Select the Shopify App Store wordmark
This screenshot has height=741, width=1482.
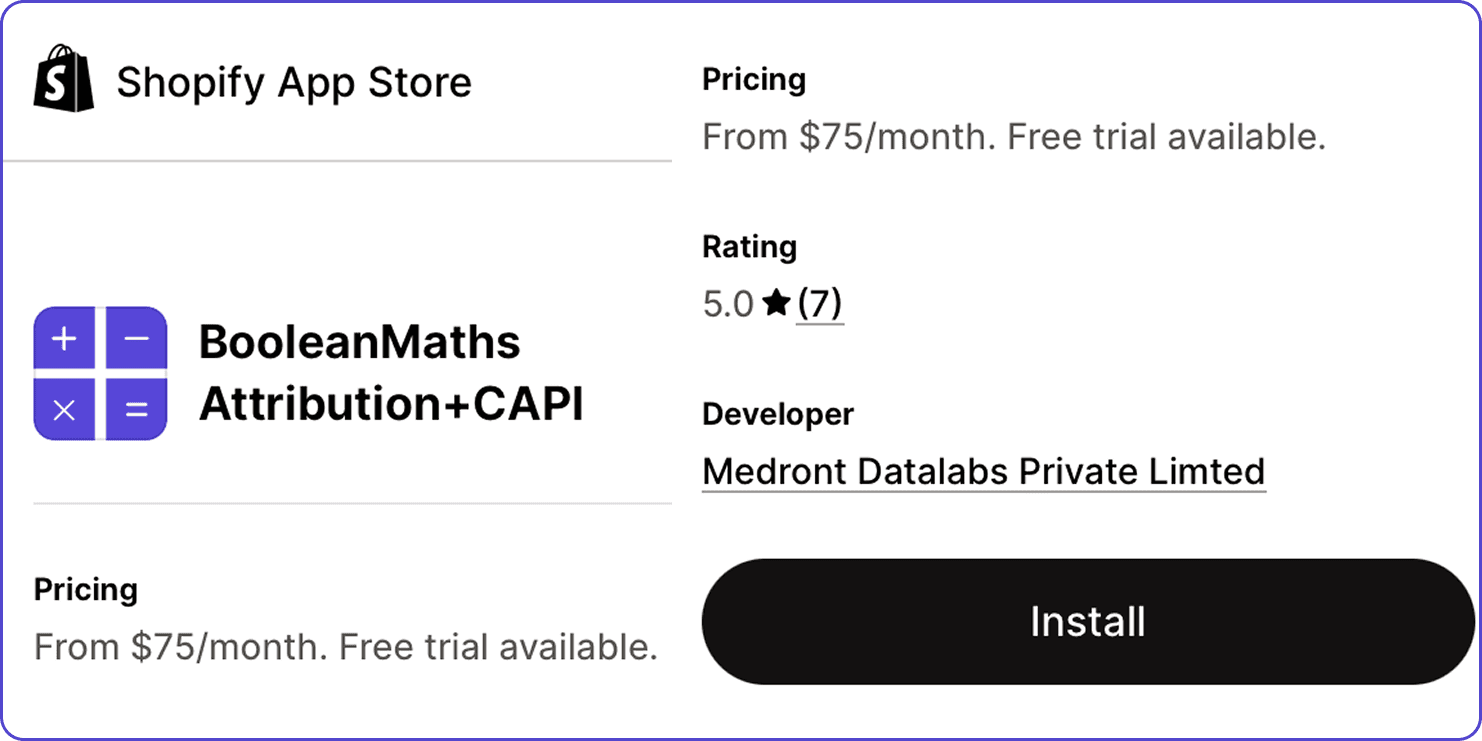[x=294, y=82]
